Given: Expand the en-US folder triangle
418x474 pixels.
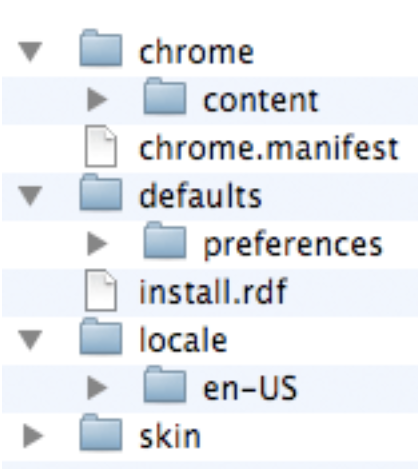Looking at the screenshot, I should pyautogui.click(x=97, y=388).
